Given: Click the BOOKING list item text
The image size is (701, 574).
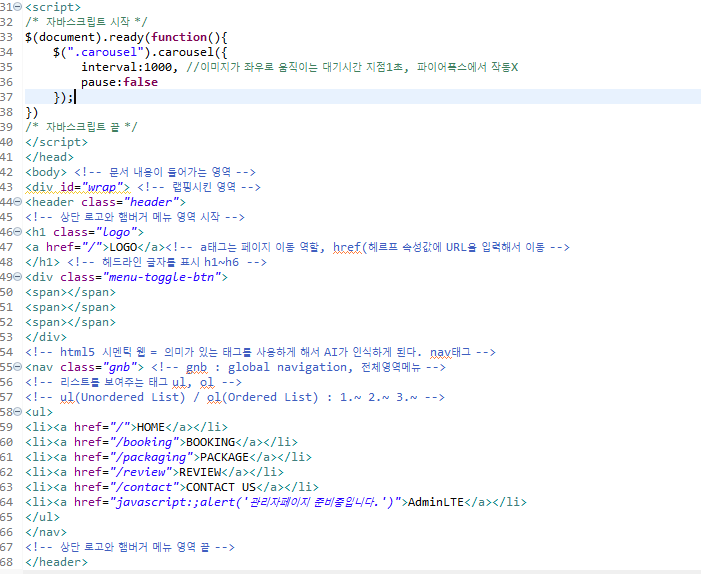Looking at the screenshot, I should [211, 442].
